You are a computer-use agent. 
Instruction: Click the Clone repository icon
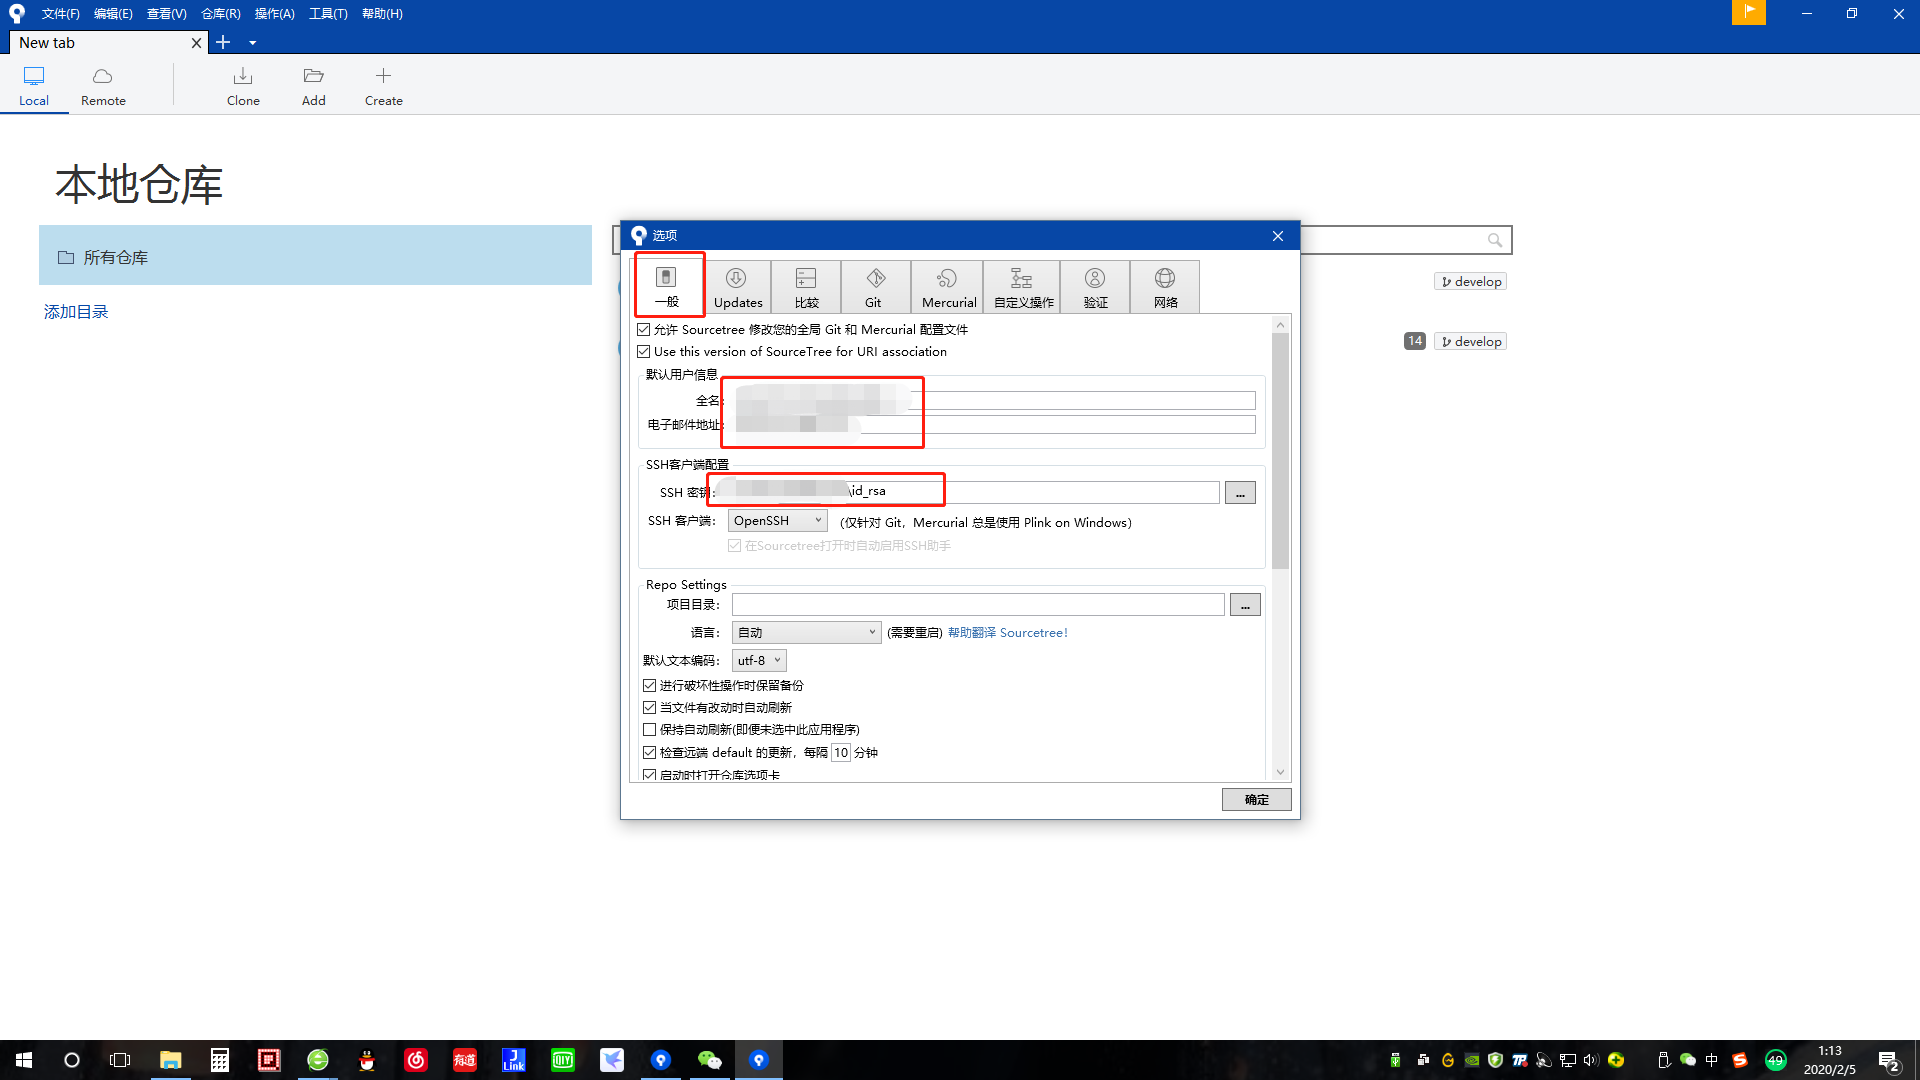pos(243,86)
